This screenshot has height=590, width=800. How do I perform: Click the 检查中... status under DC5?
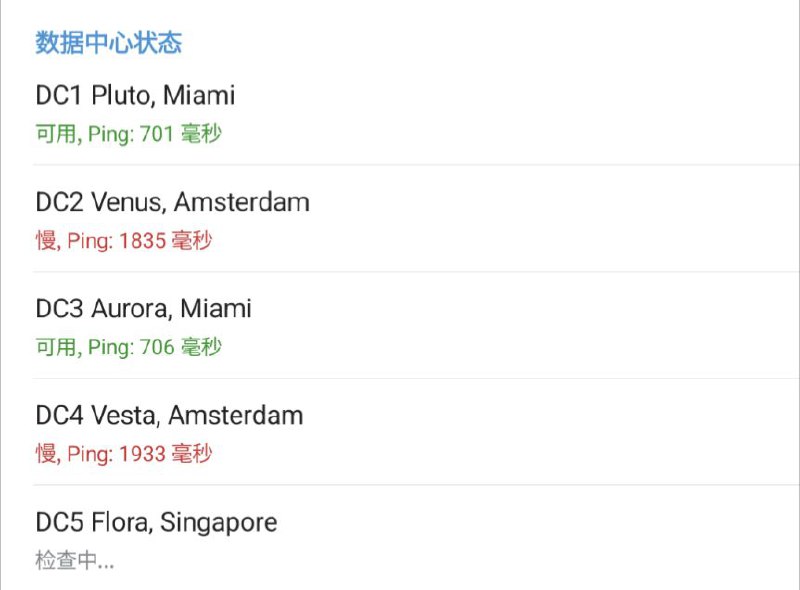coord(75,561)
